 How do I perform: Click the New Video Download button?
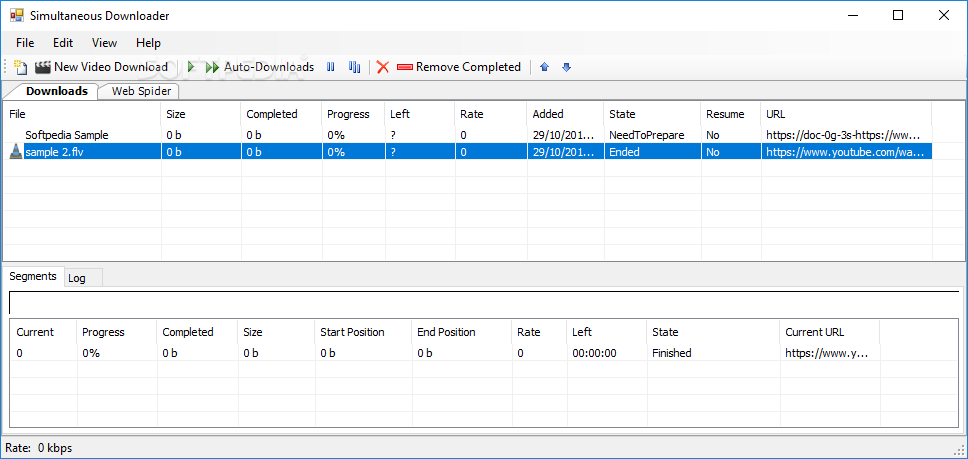[x=102, y=67]
